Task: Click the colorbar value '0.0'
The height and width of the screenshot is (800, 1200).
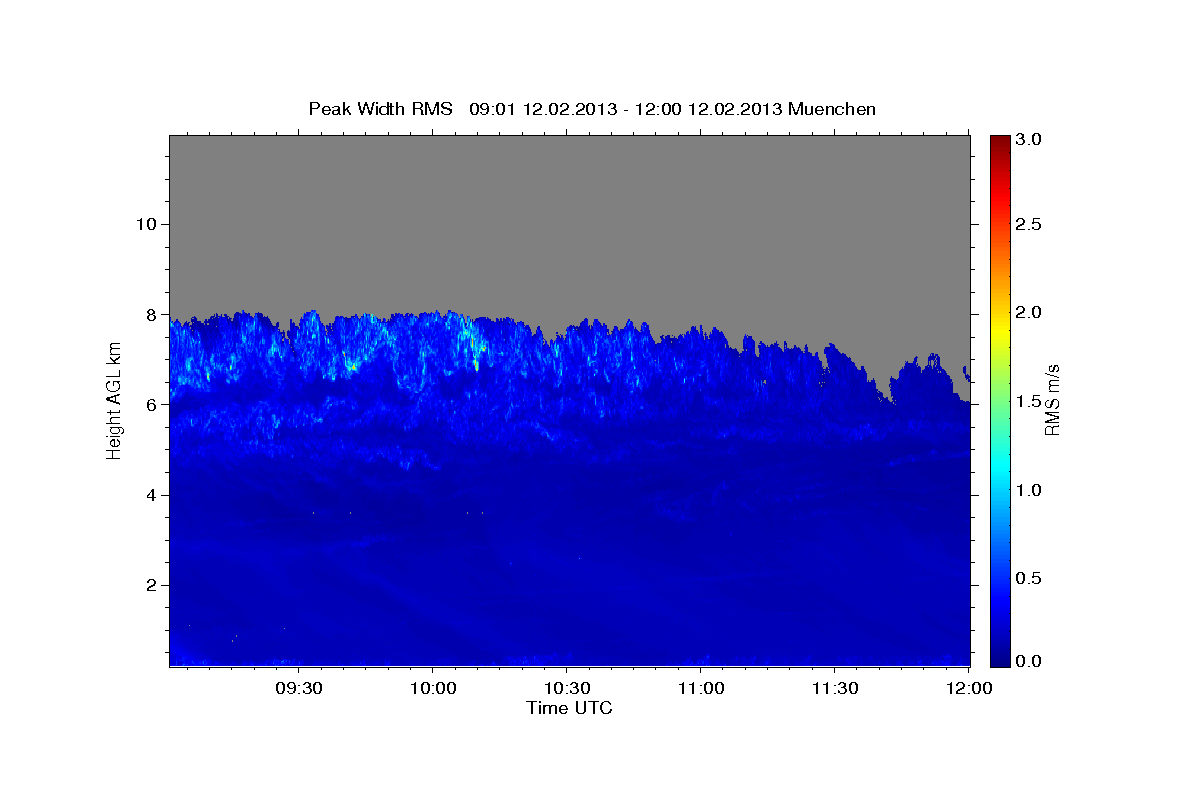Action: (x=1030, y=662)
